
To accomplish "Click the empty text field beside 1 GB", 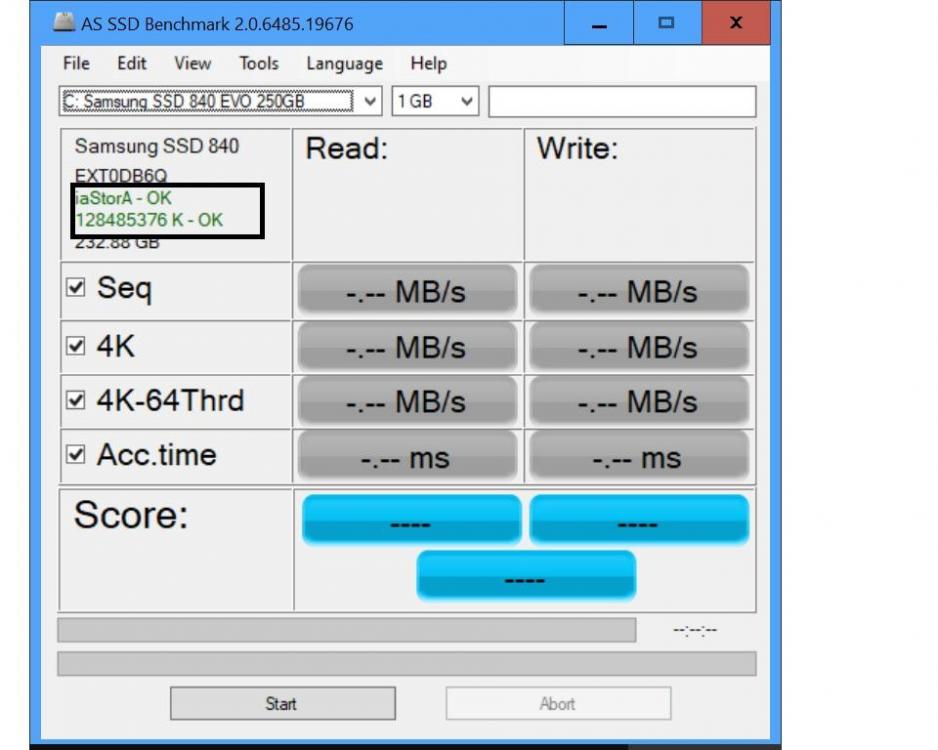I will [622, 102].
